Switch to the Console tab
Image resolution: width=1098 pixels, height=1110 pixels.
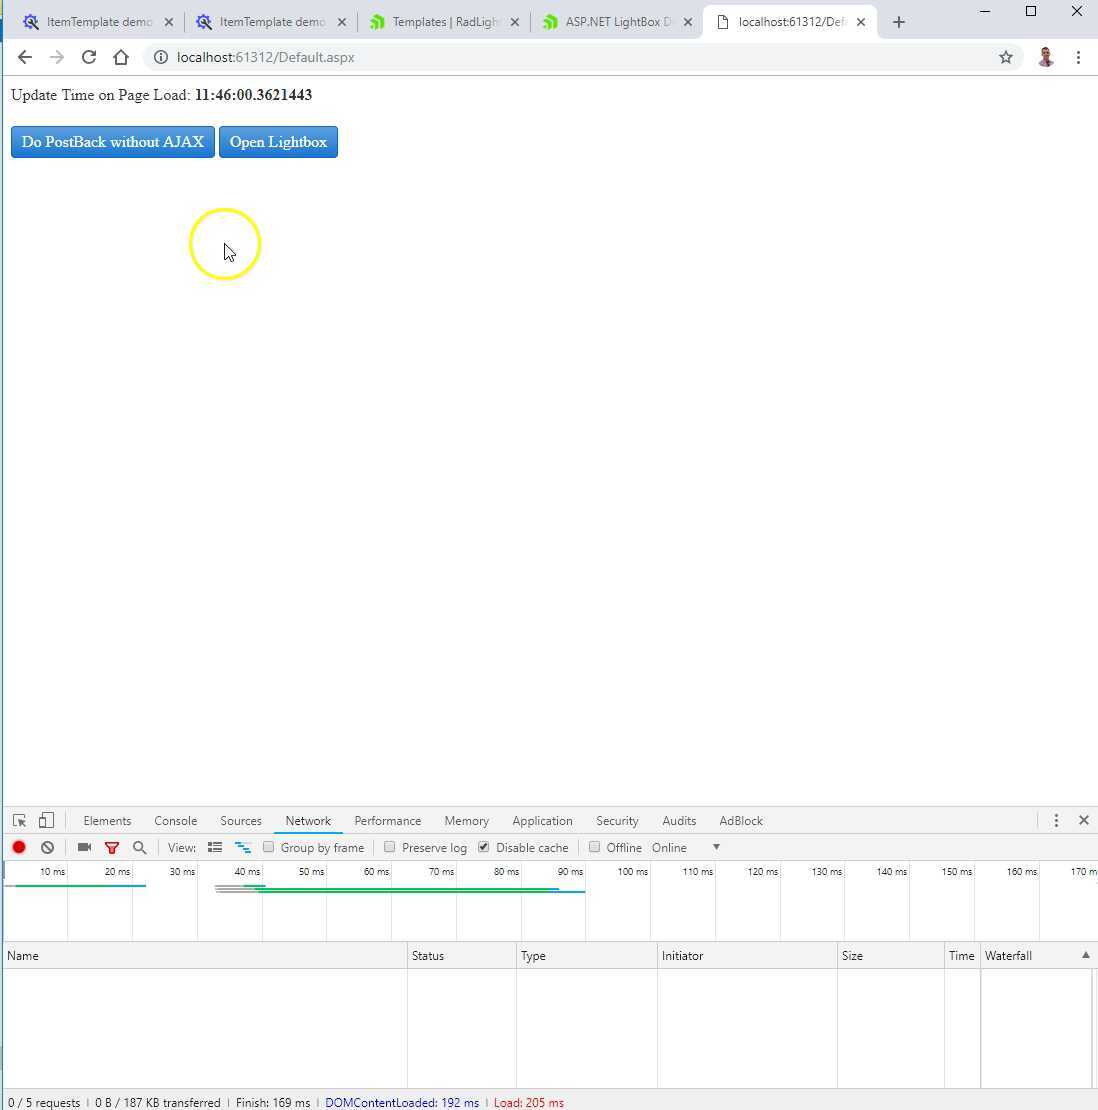coord(175,820)
